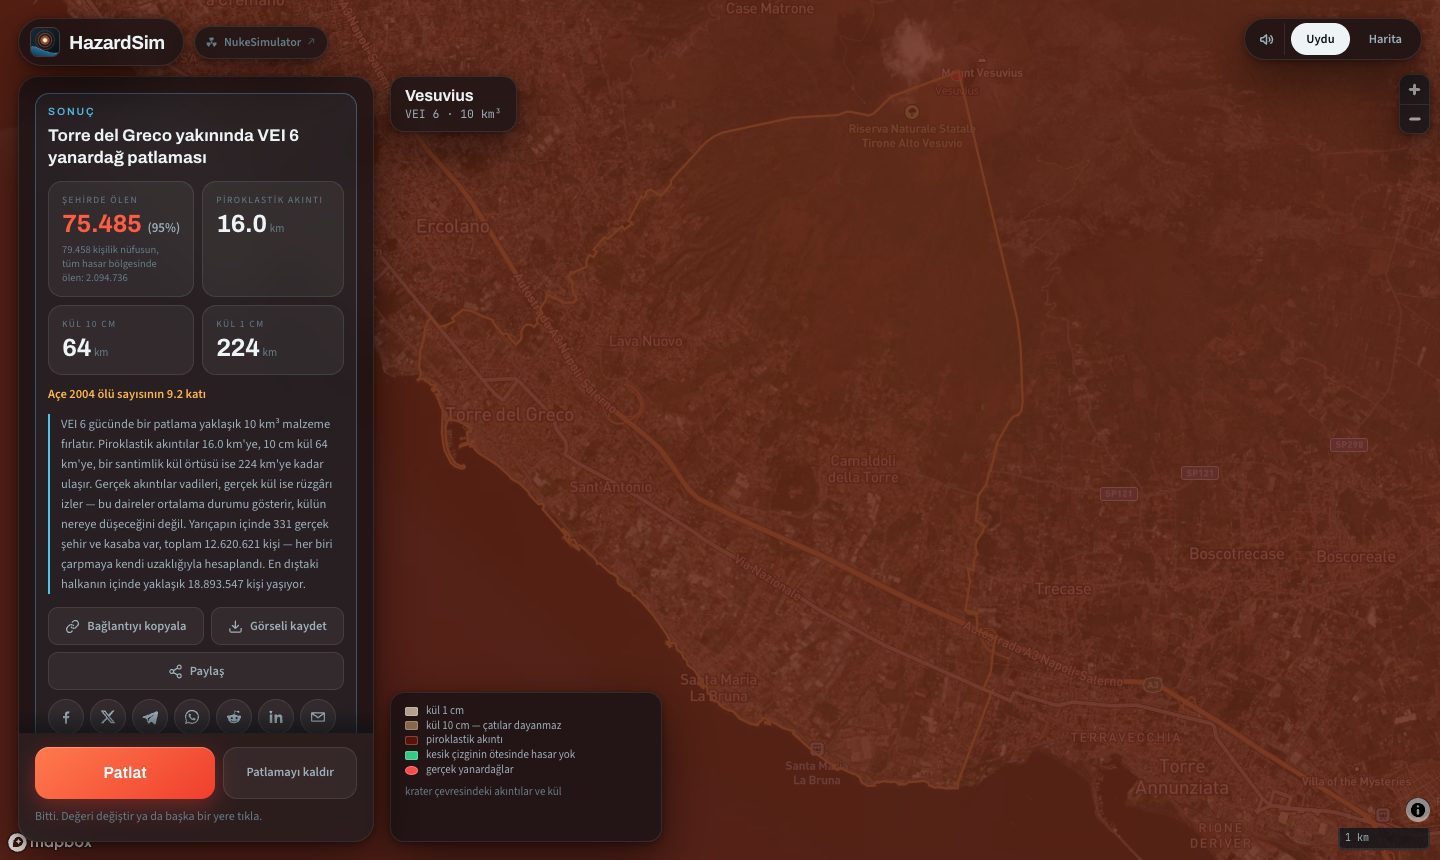
Task: Click the HazardSim logo icon
Action: coord(44,42)
